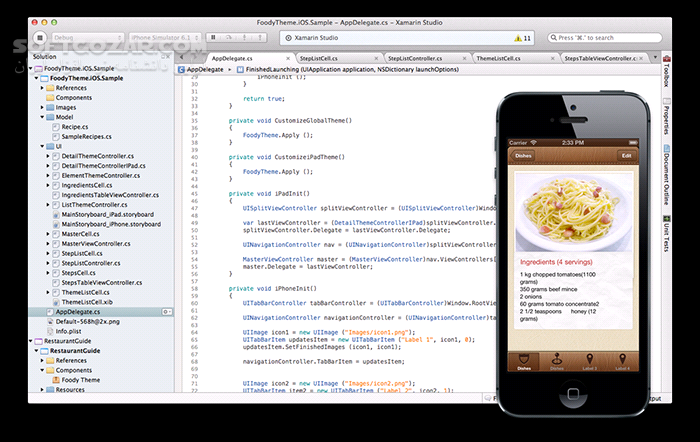Switch to the ThemeListCell.cs tab
The height and width of the screenshot is (442, 700).
pyautogui.click(x=498, y=58)
